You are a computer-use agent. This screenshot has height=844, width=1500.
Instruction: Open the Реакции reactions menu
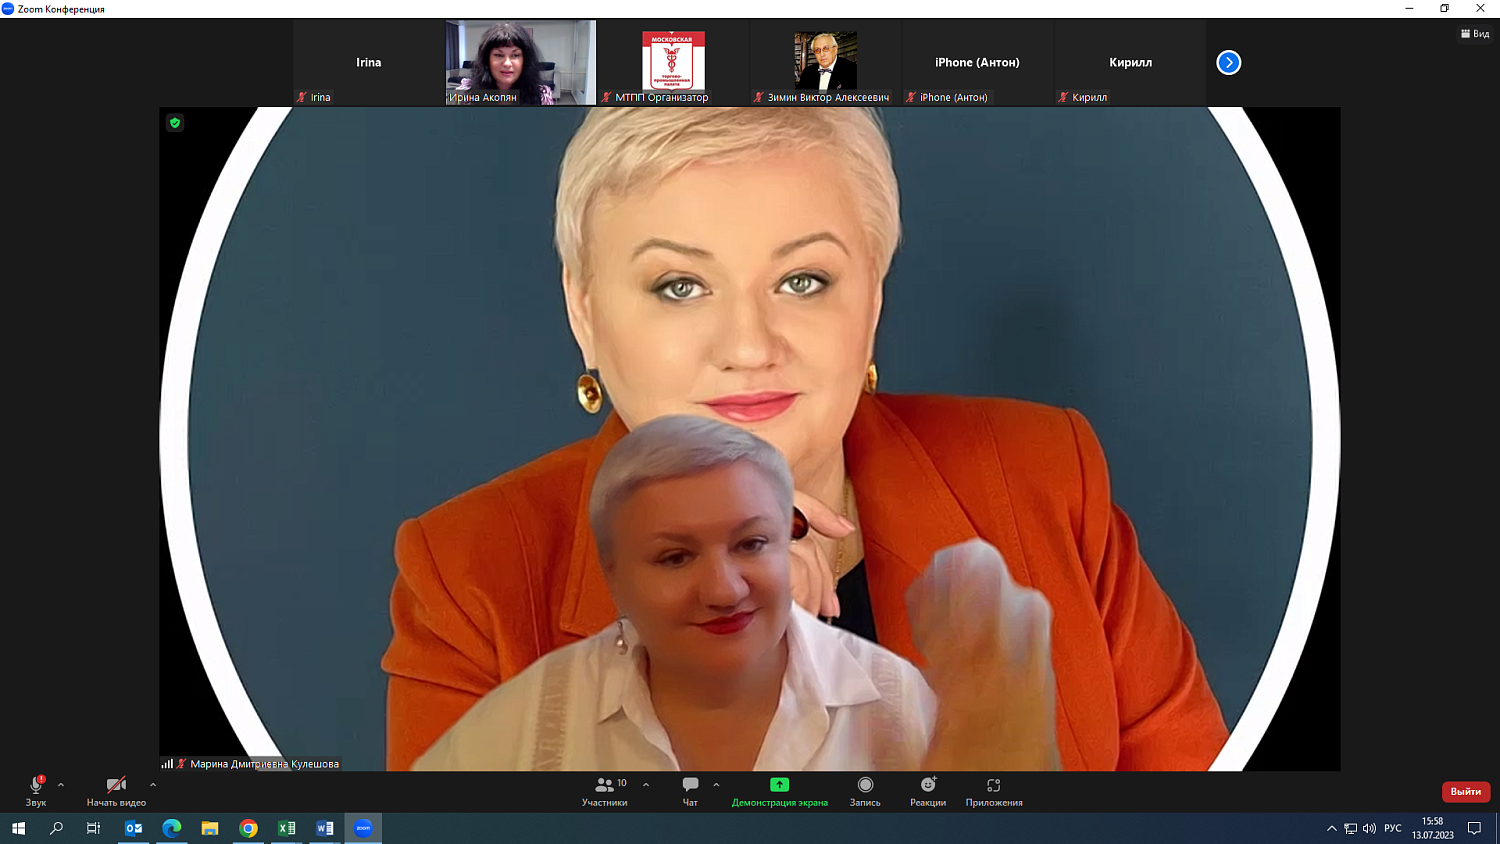pos(928,786)
